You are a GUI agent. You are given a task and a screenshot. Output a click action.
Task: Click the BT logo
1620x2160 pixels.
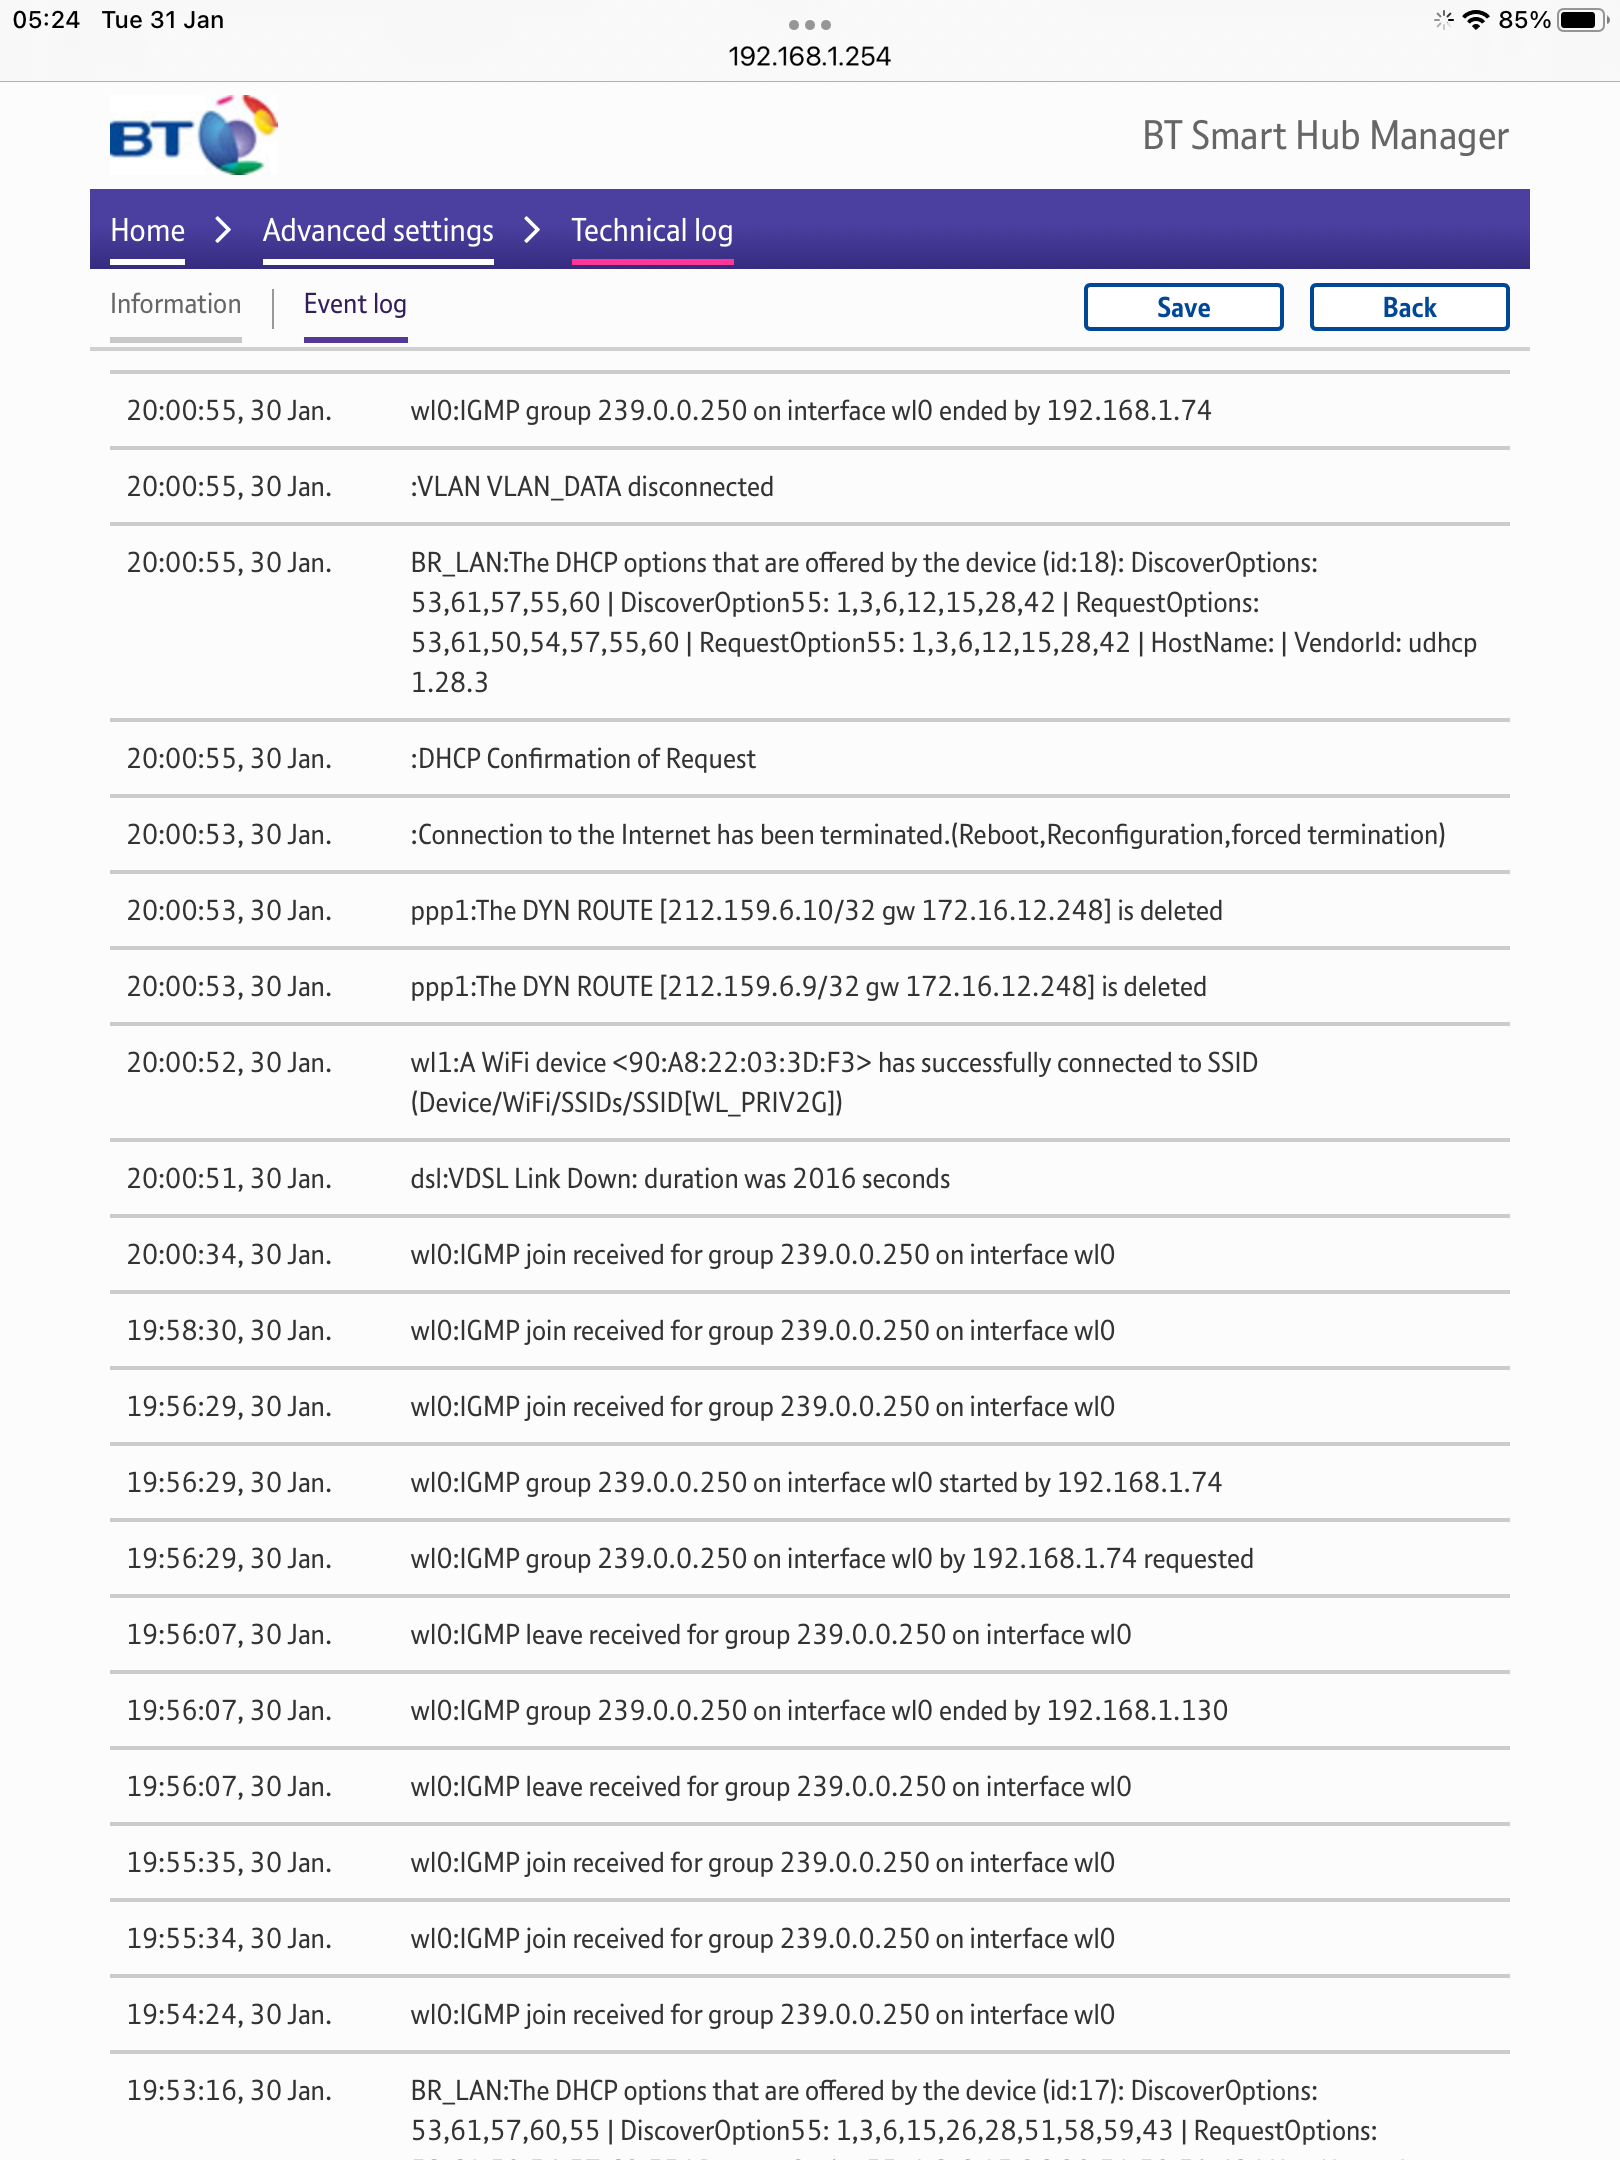(x=193, y=135)
